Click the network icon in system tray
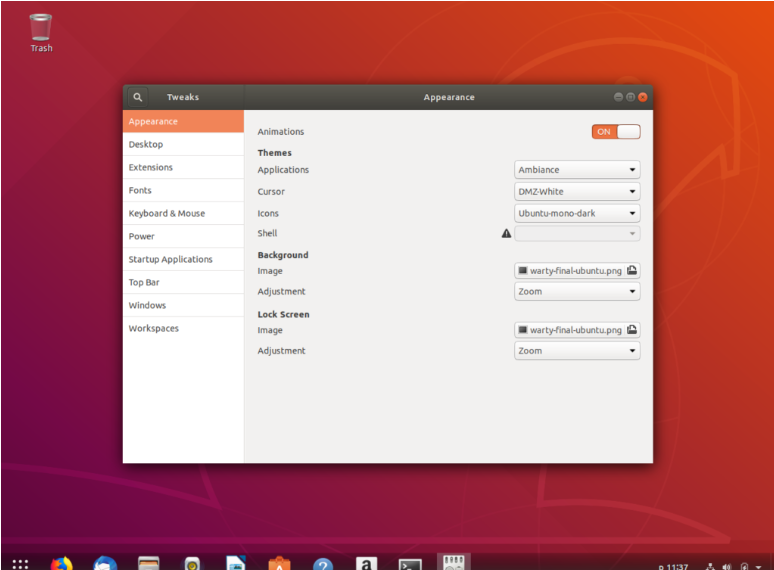 tap(710, 567)
